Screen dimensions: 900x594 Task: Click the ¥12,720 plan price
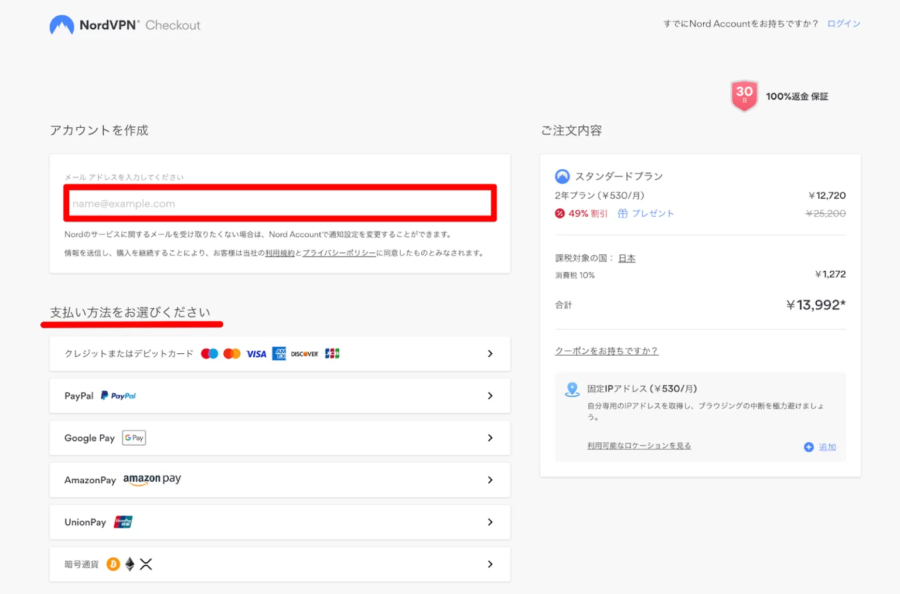(827, 196)
